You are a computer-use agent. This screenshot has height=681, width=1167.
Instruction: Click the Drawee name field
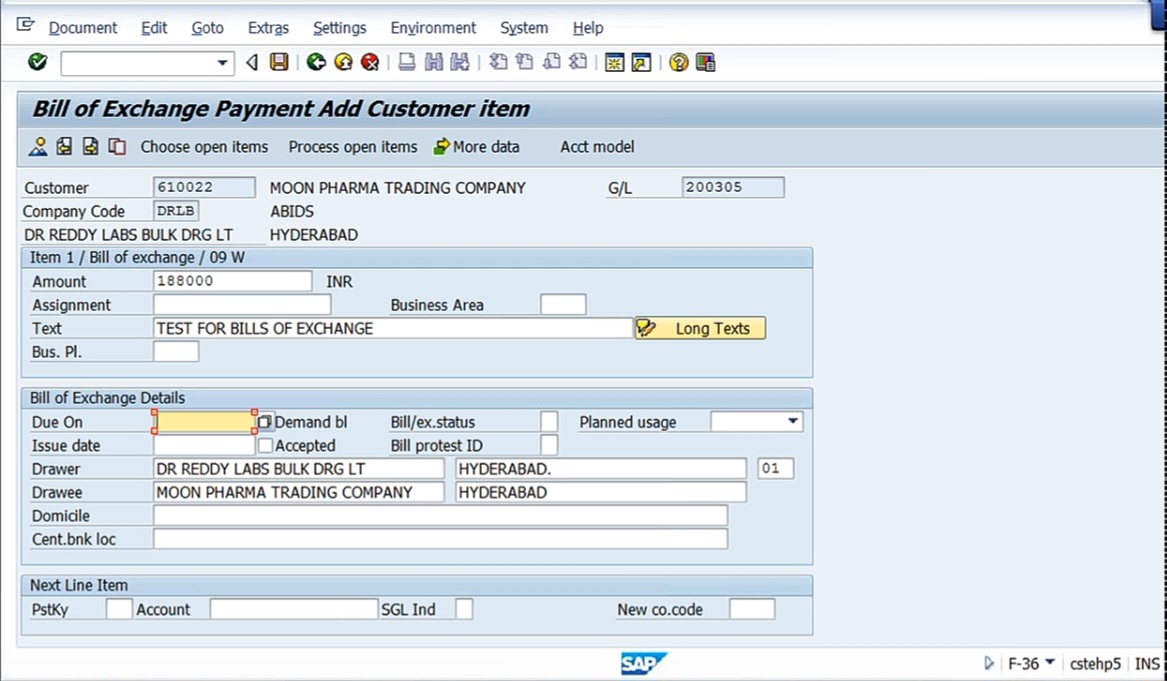pyautogui.click(x=298, y=492)
